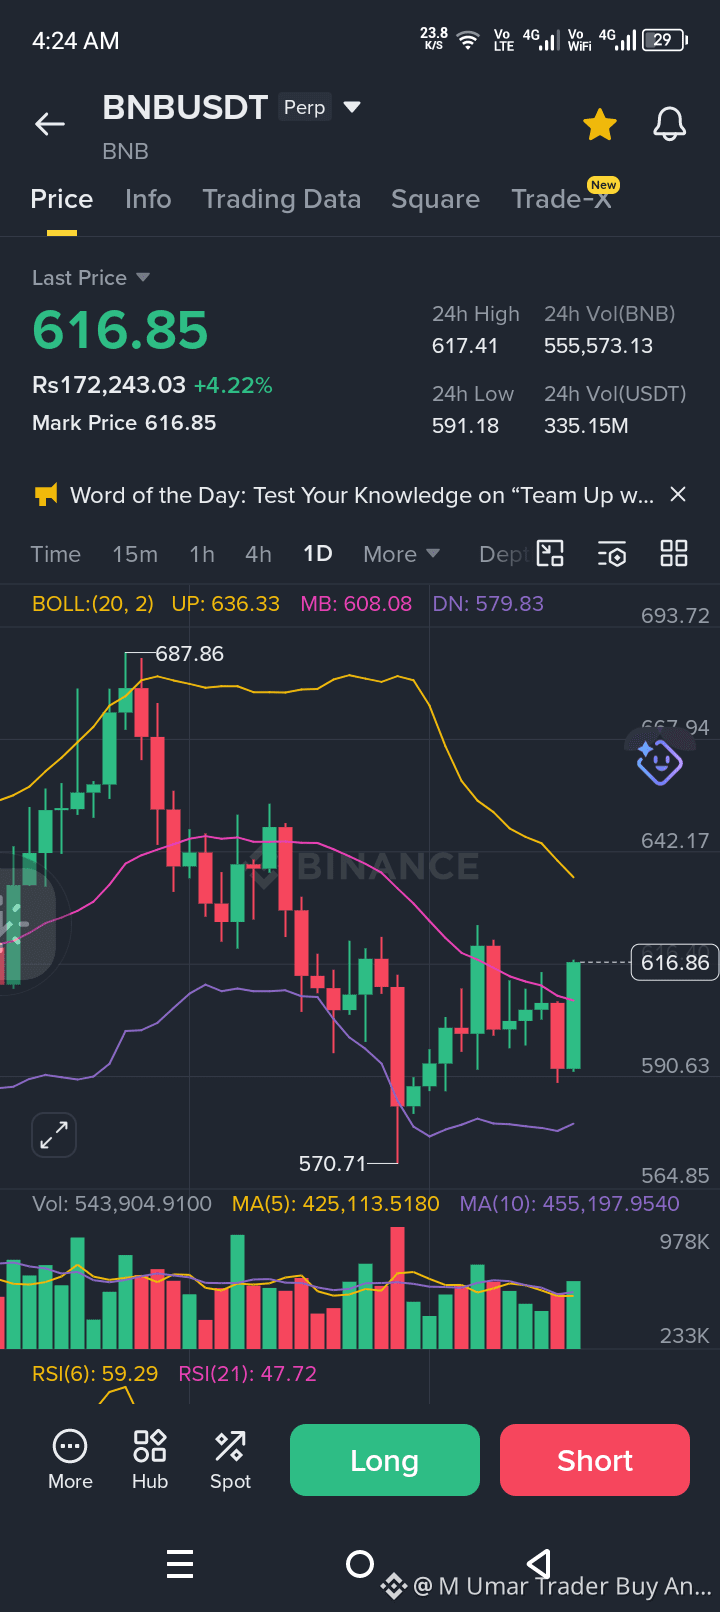This screenshot has width=720, height=1612.
Task: Click the 616.86 current price label
Action: pyautogui.click(x=675, y=963)
